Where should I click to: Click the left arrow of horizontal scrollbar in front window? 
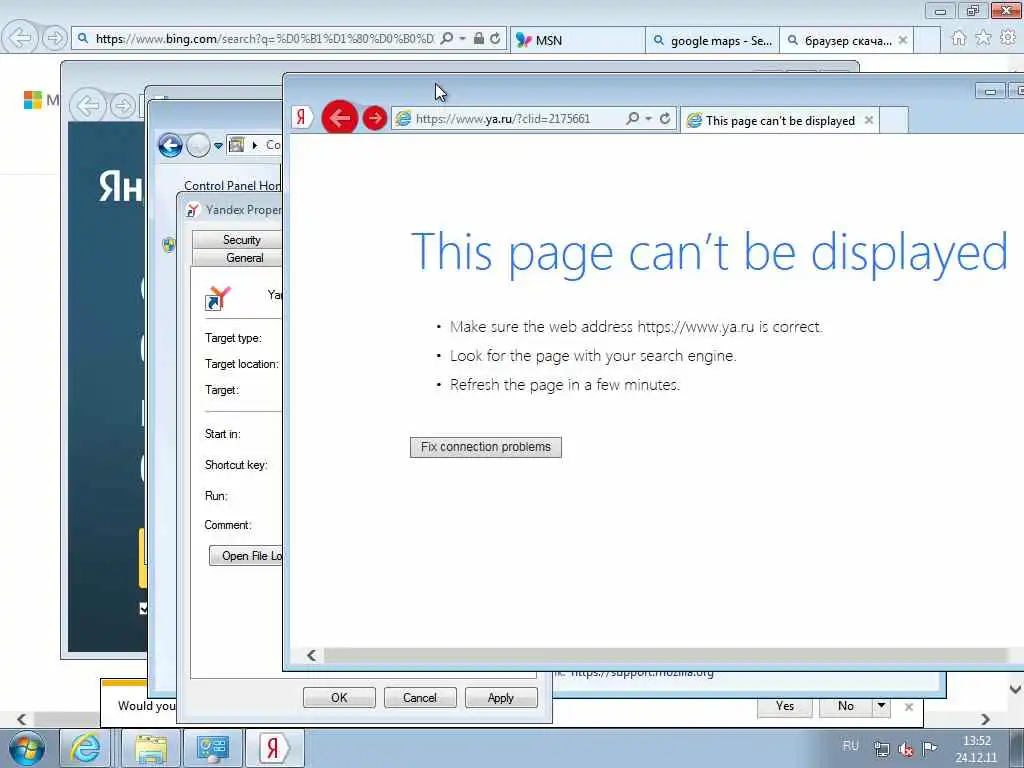click(x=311, y=655)
